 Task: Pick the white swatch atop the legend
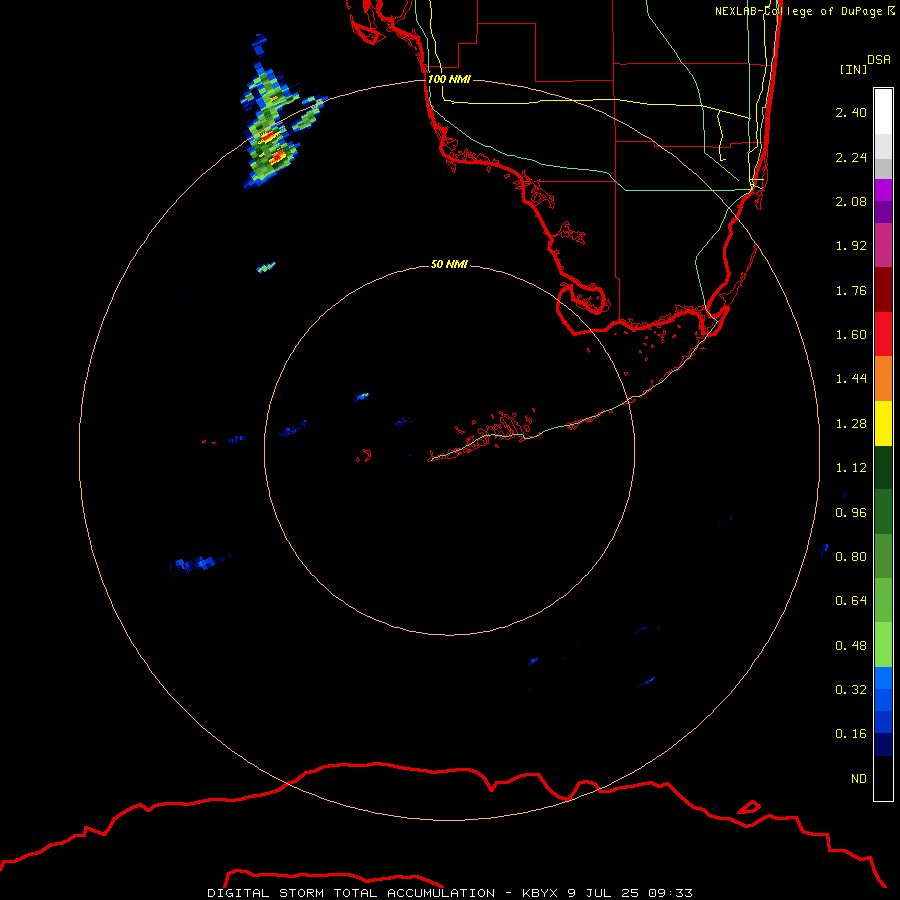(x=883, y=112)
